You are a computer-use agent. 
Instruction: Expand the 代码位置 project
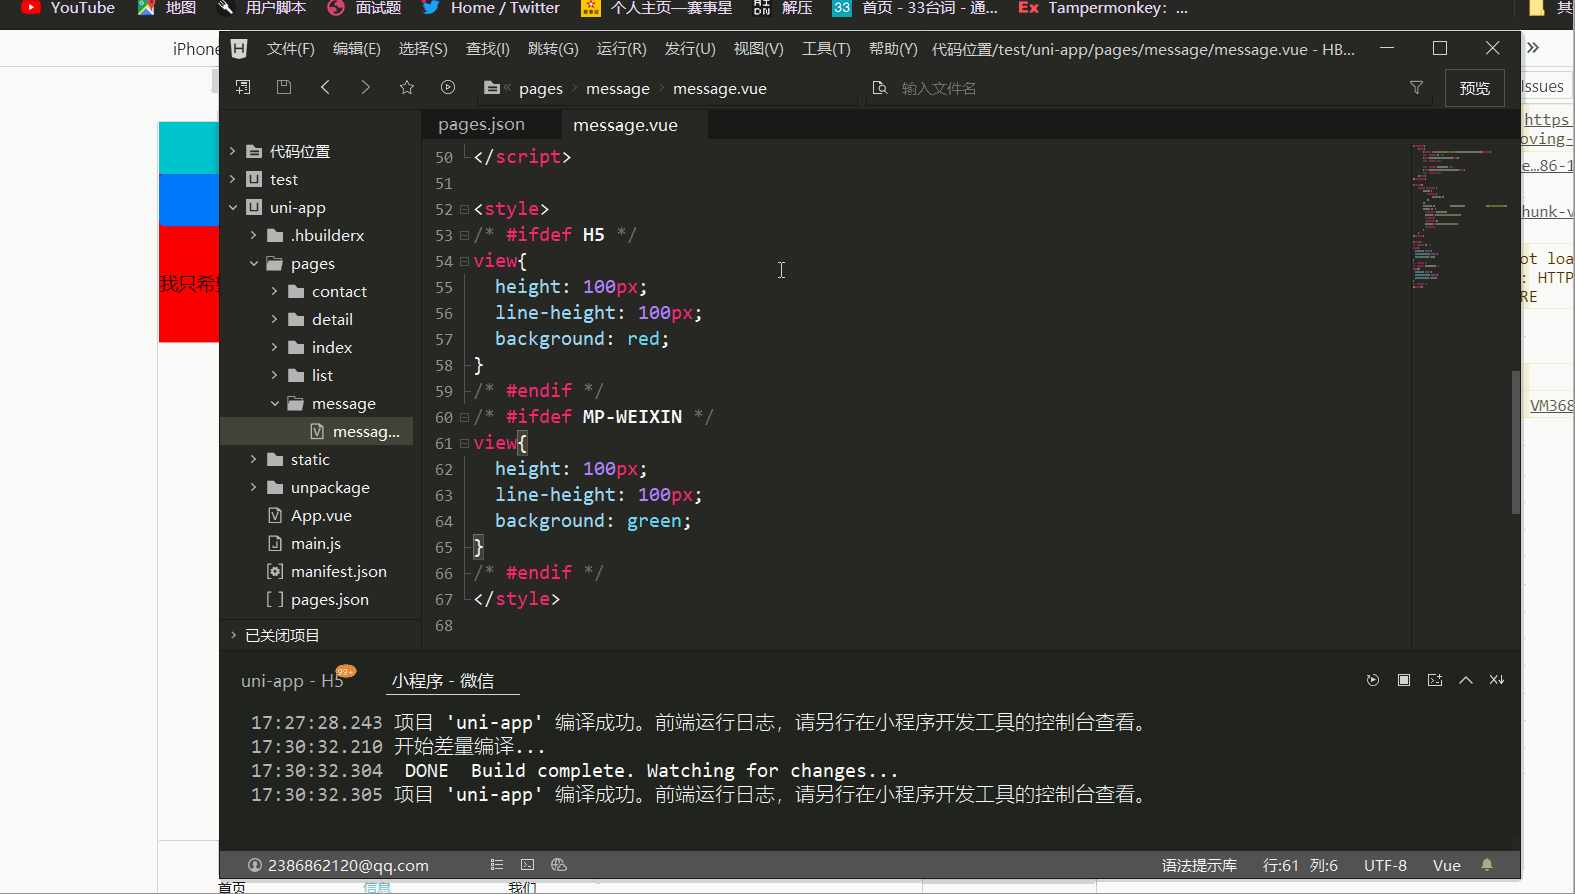coord(233,151)
